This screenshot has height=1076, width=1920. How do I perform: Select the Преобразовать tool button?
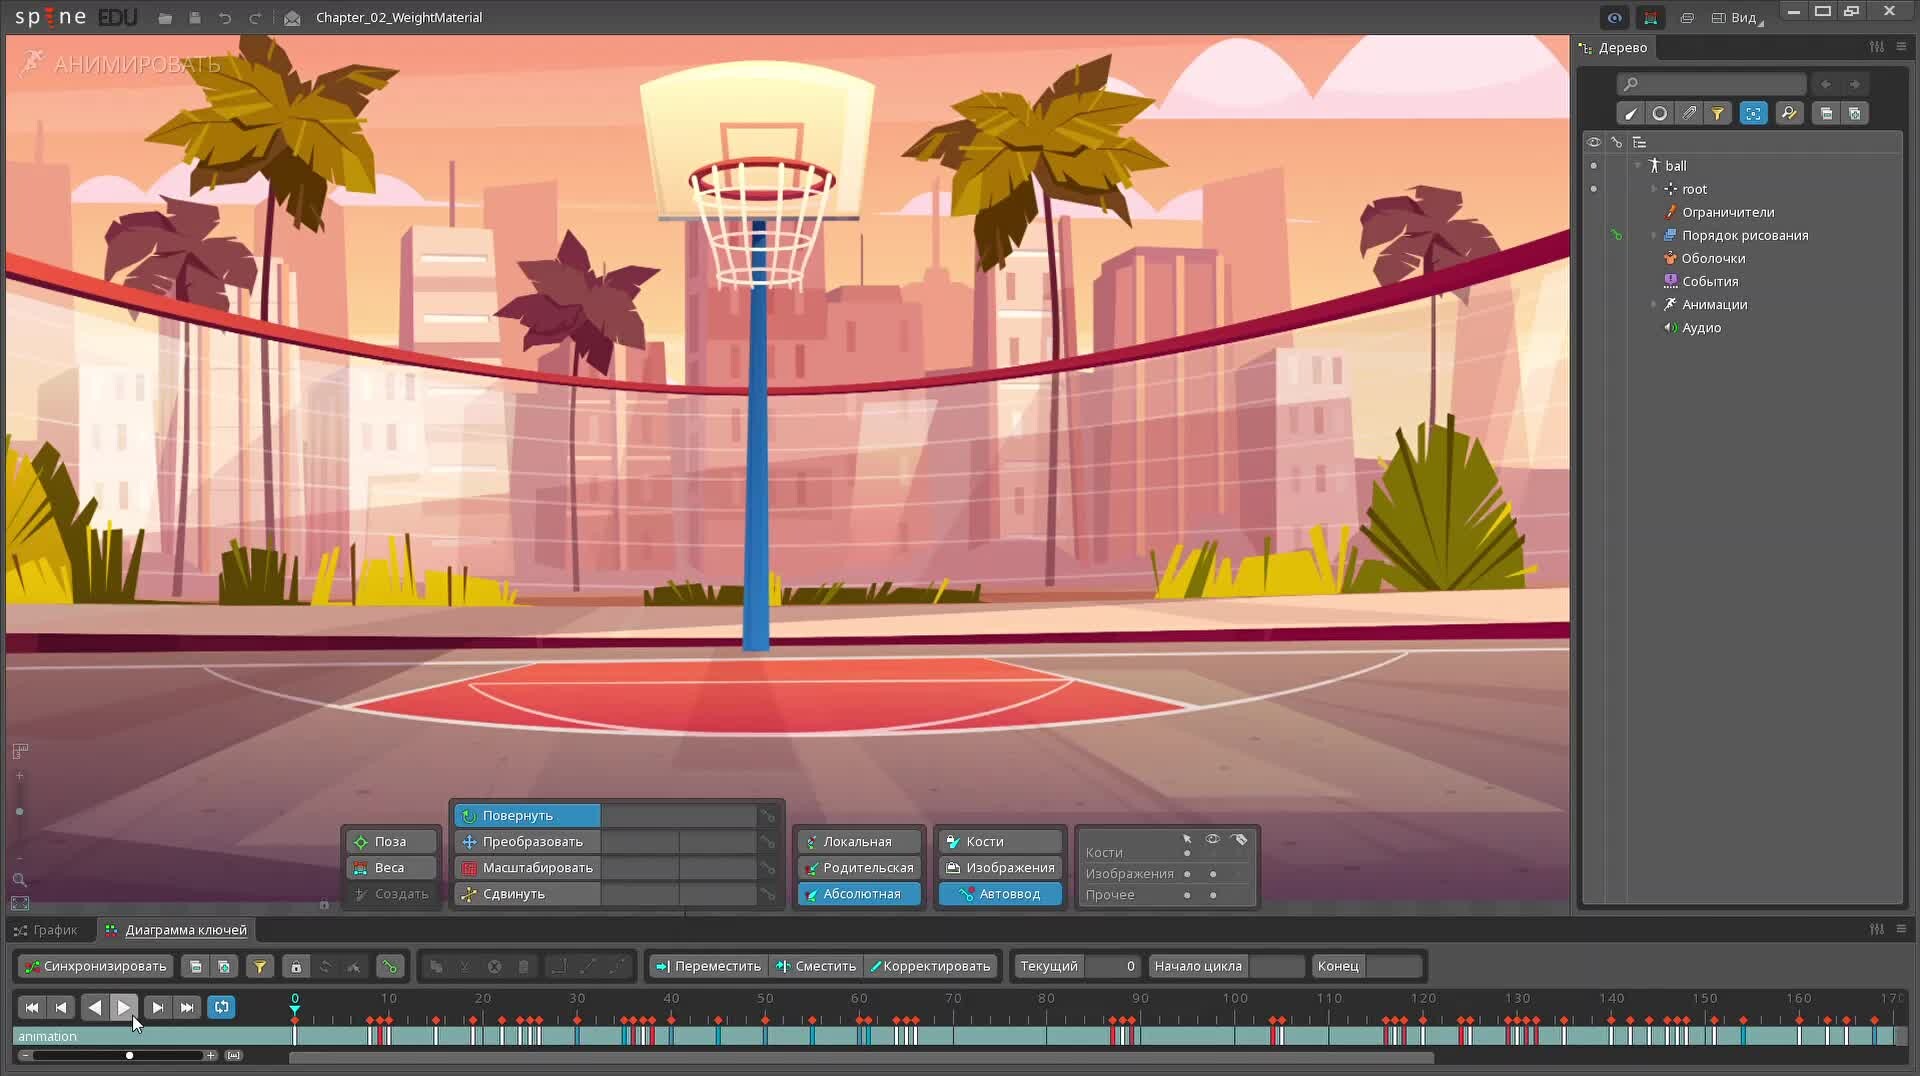click(x=527, y=842)
